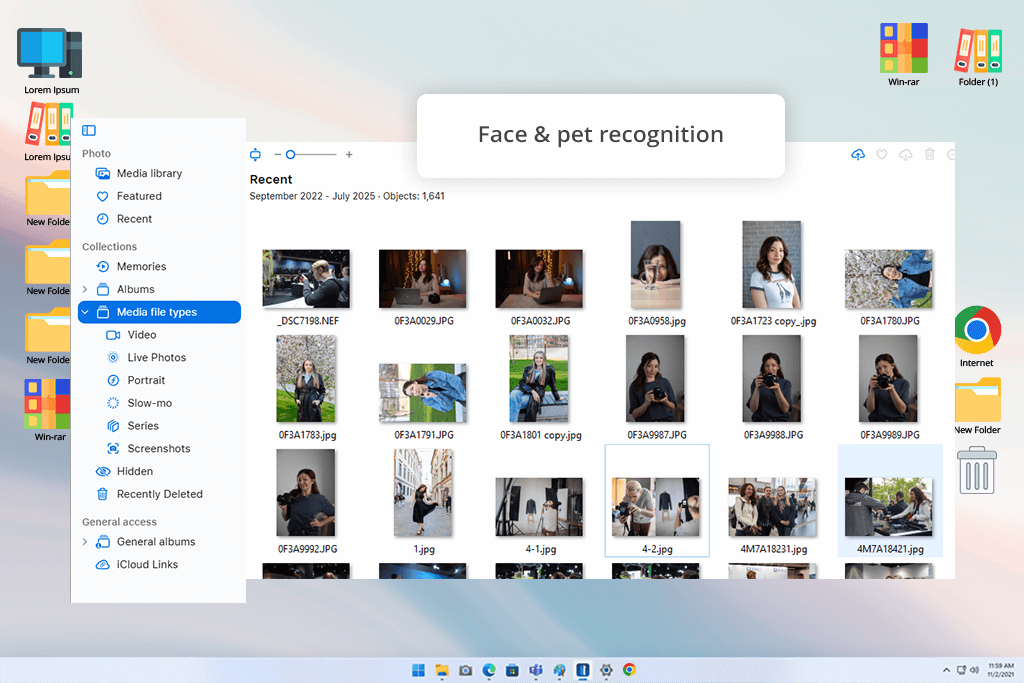Select thumbnail 0F3A9992.JPG
Screen dimensions: 1024x683
[306, 492]
